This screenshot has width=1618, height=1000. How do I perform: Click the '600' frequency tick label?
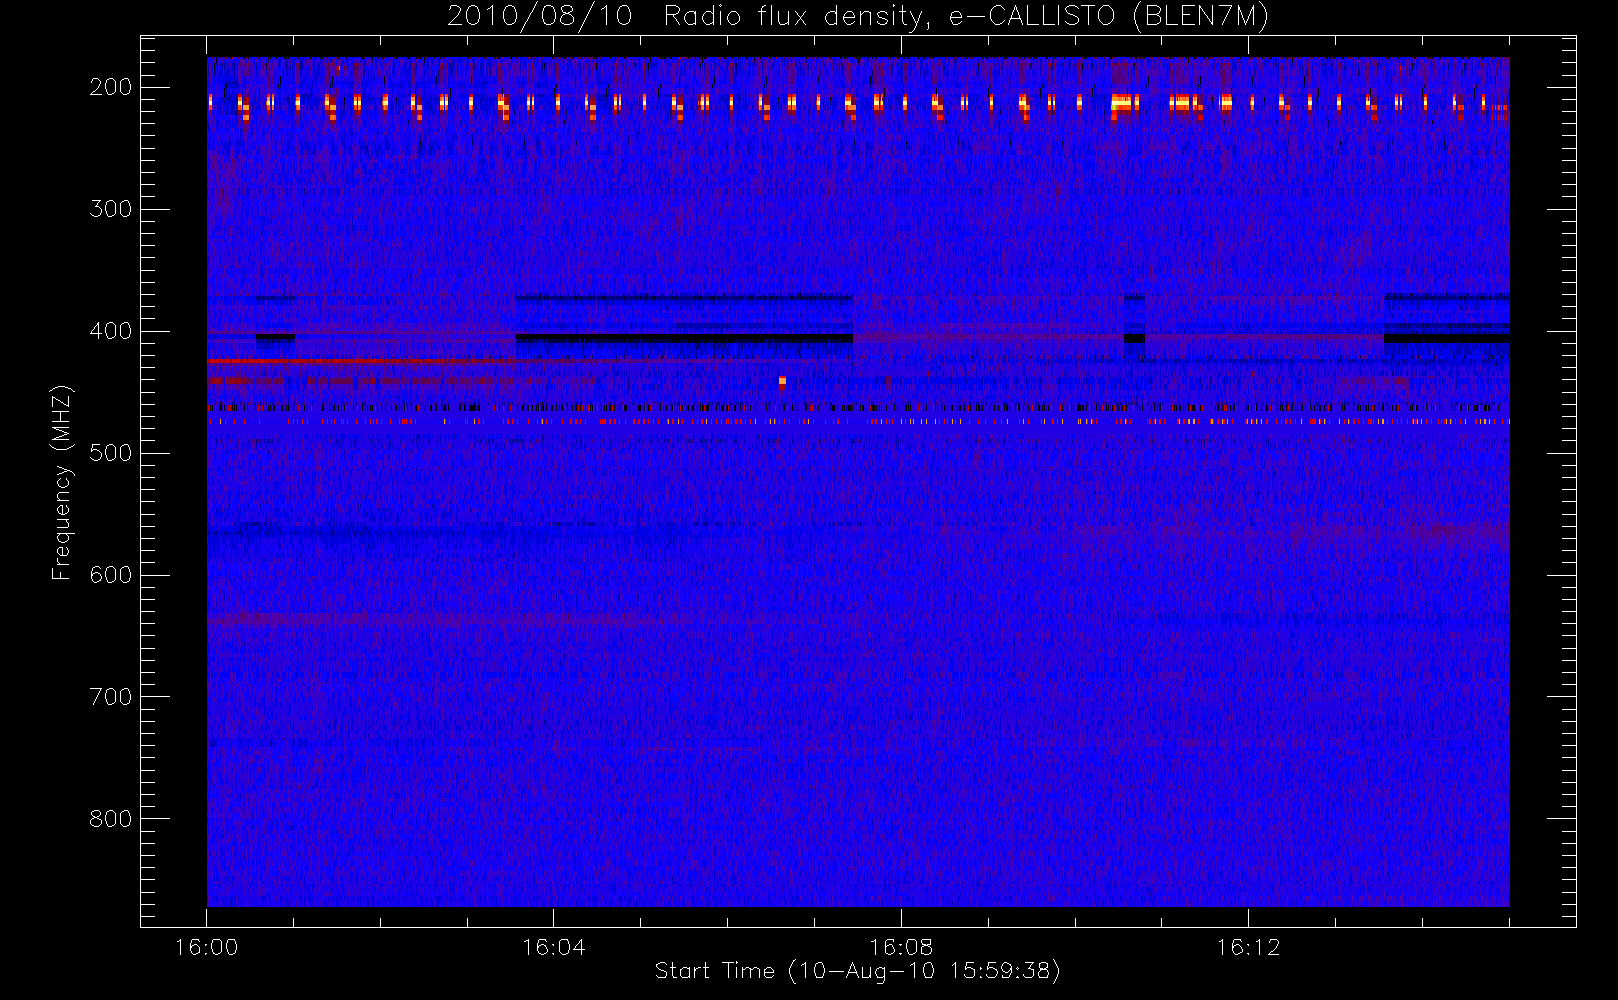[x=111, y=575]
